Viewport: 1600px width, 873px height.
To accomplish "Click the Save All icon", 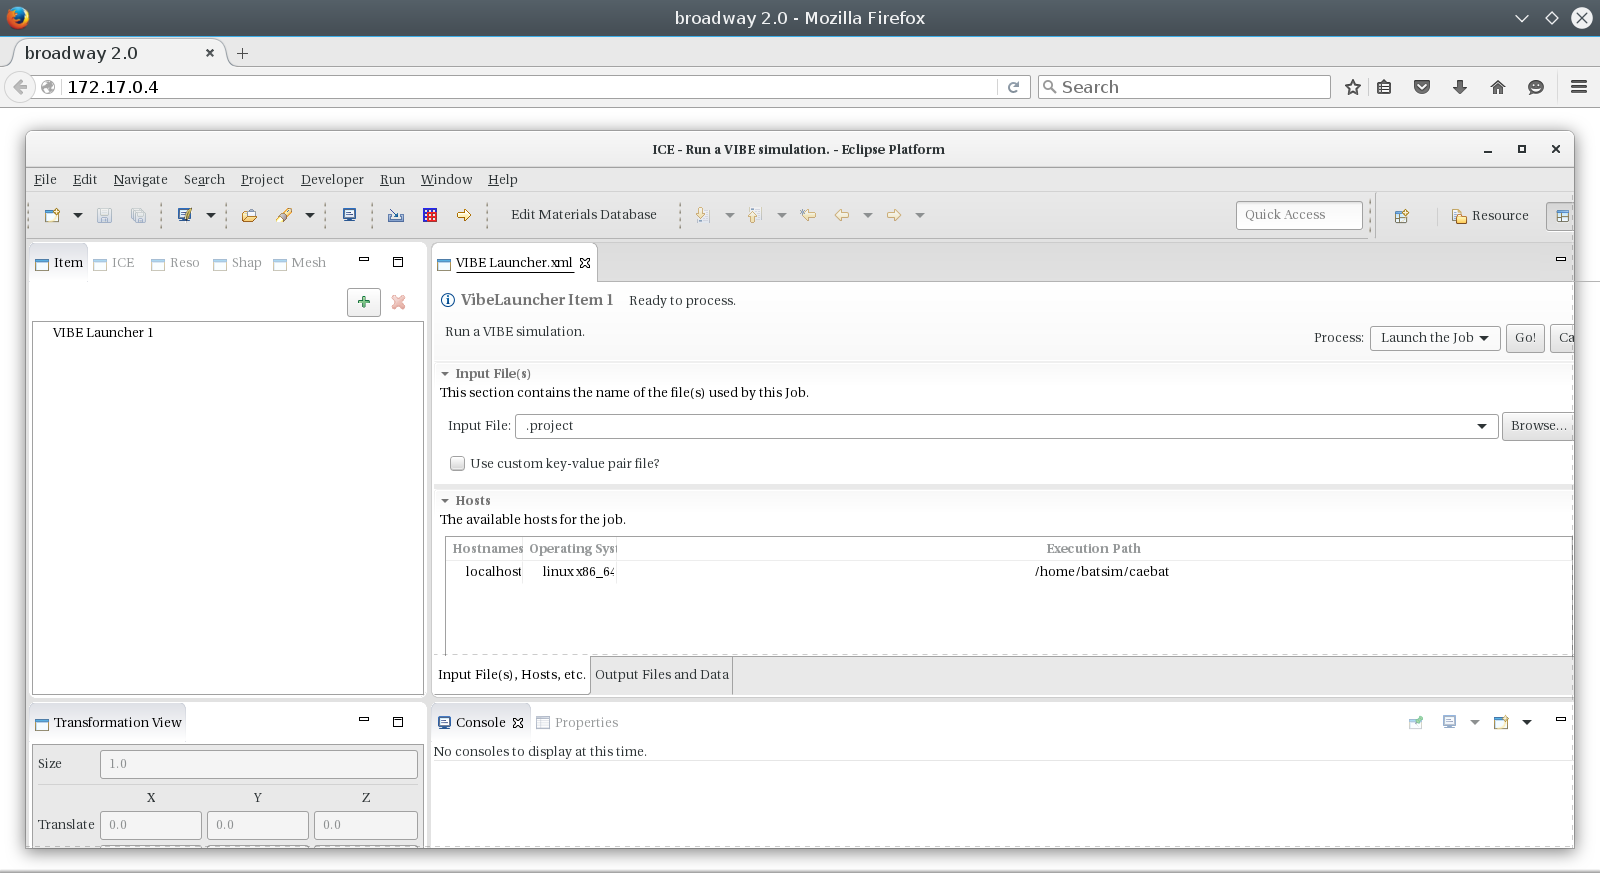I will [138, 215].
